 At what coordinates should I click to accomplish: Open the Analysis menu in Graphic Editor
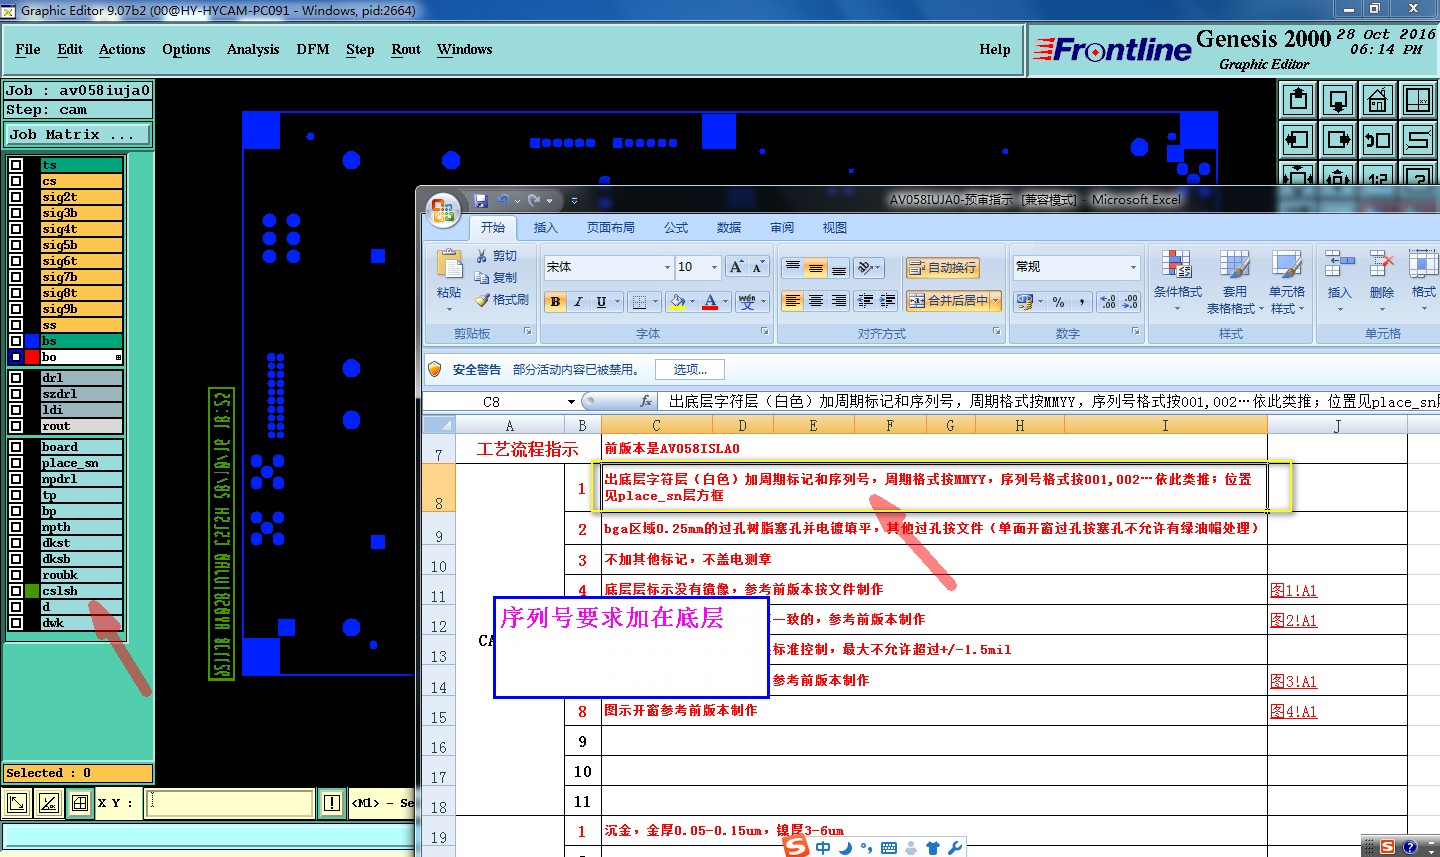click(253, 49)
